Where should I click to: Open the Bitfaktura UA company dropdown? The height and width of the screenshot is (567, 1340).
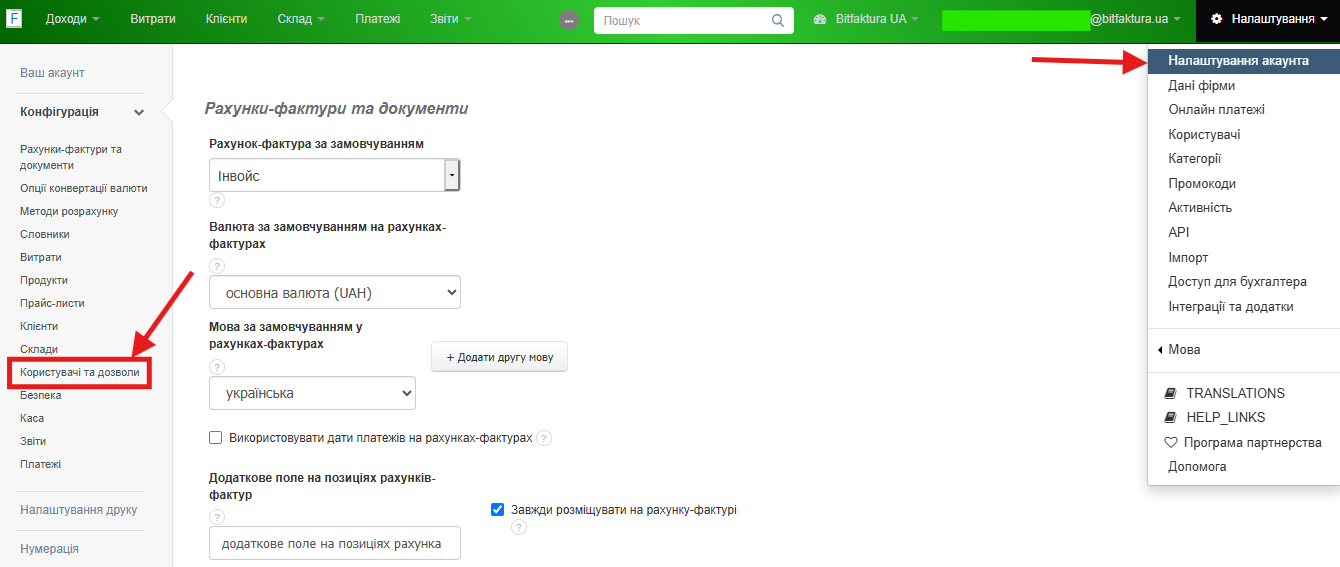pyautogui.click(x=866, y=19)
